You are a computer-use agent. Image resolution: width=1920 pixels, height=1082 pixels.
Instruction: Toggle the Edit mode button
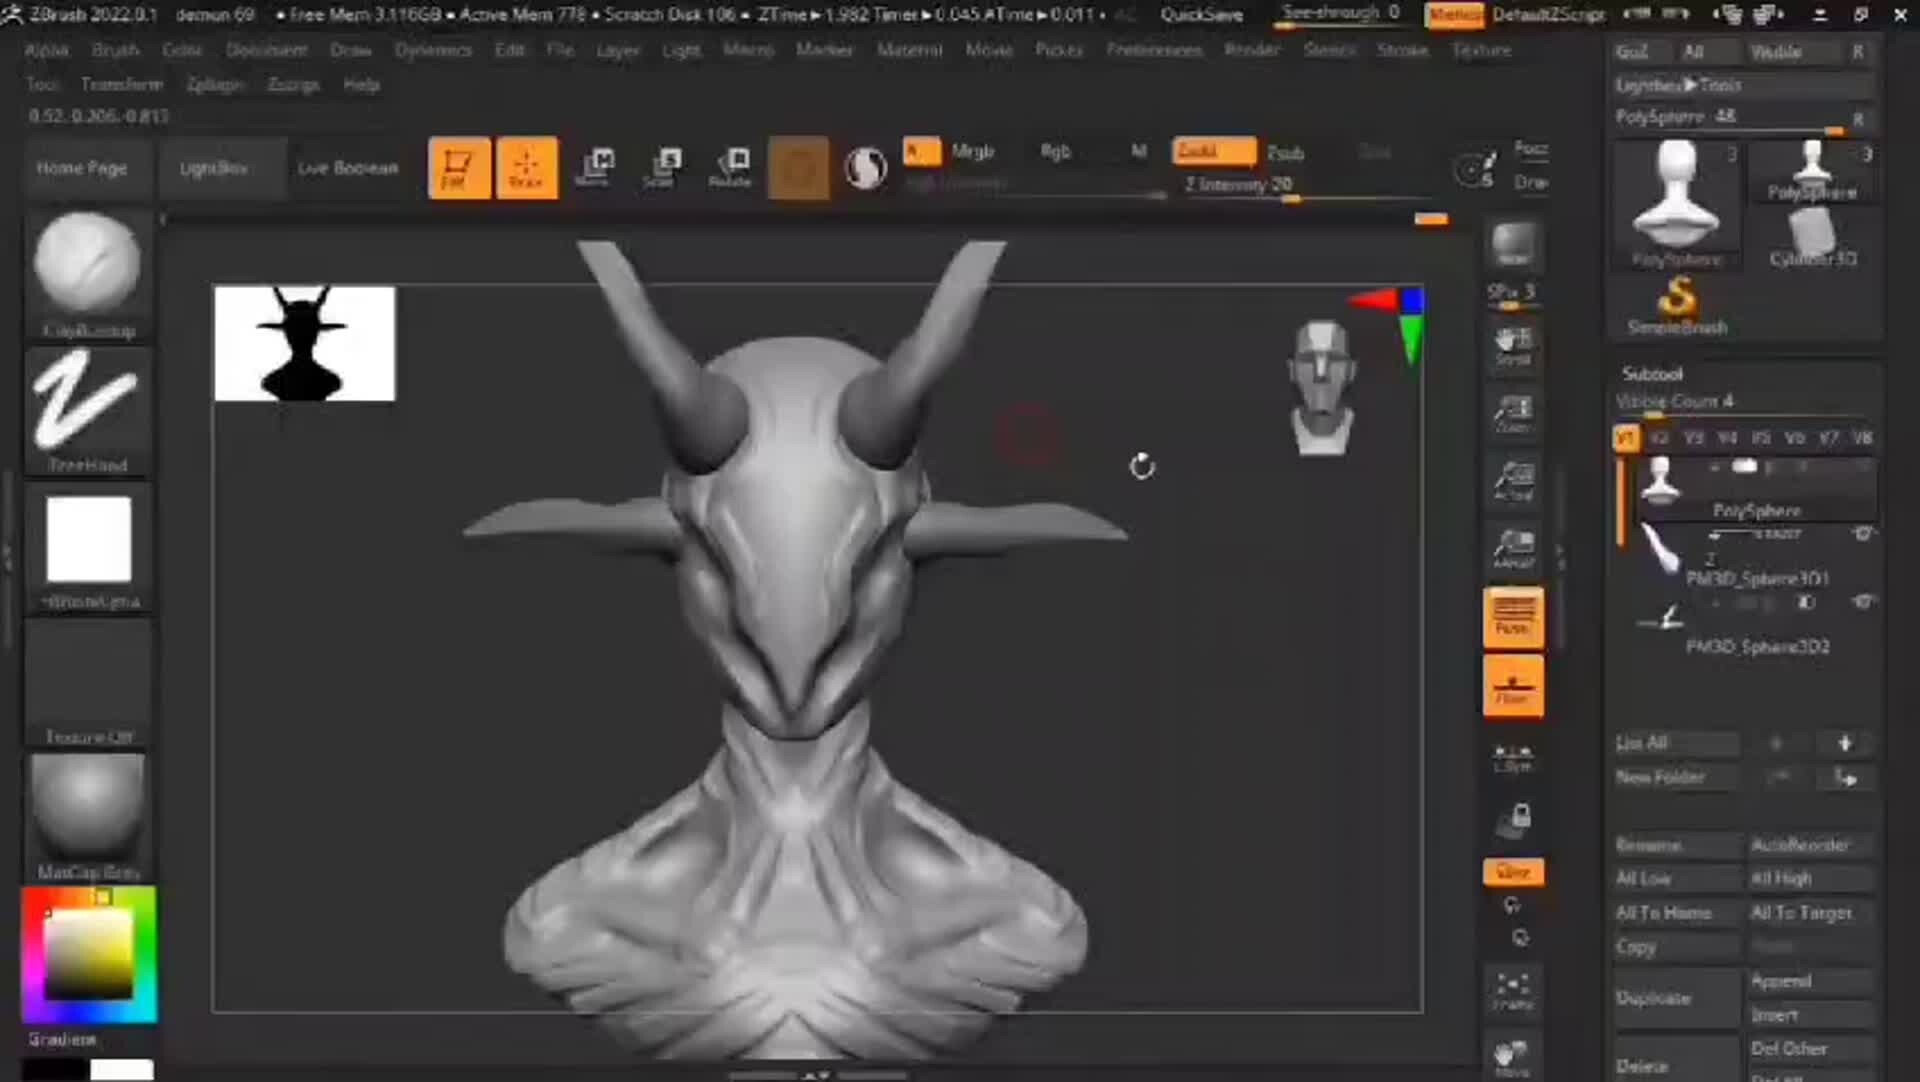click(459, 167)
